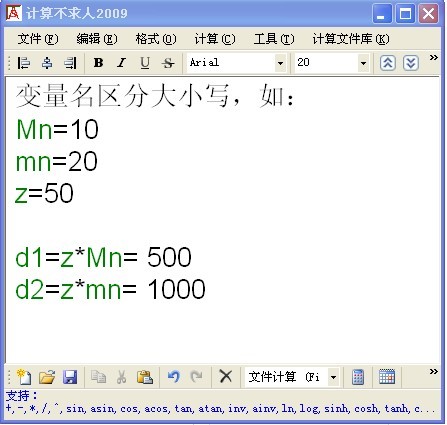447x425 pixels.
Task: Click the save floppy disk icon
Action: point(70,377)
